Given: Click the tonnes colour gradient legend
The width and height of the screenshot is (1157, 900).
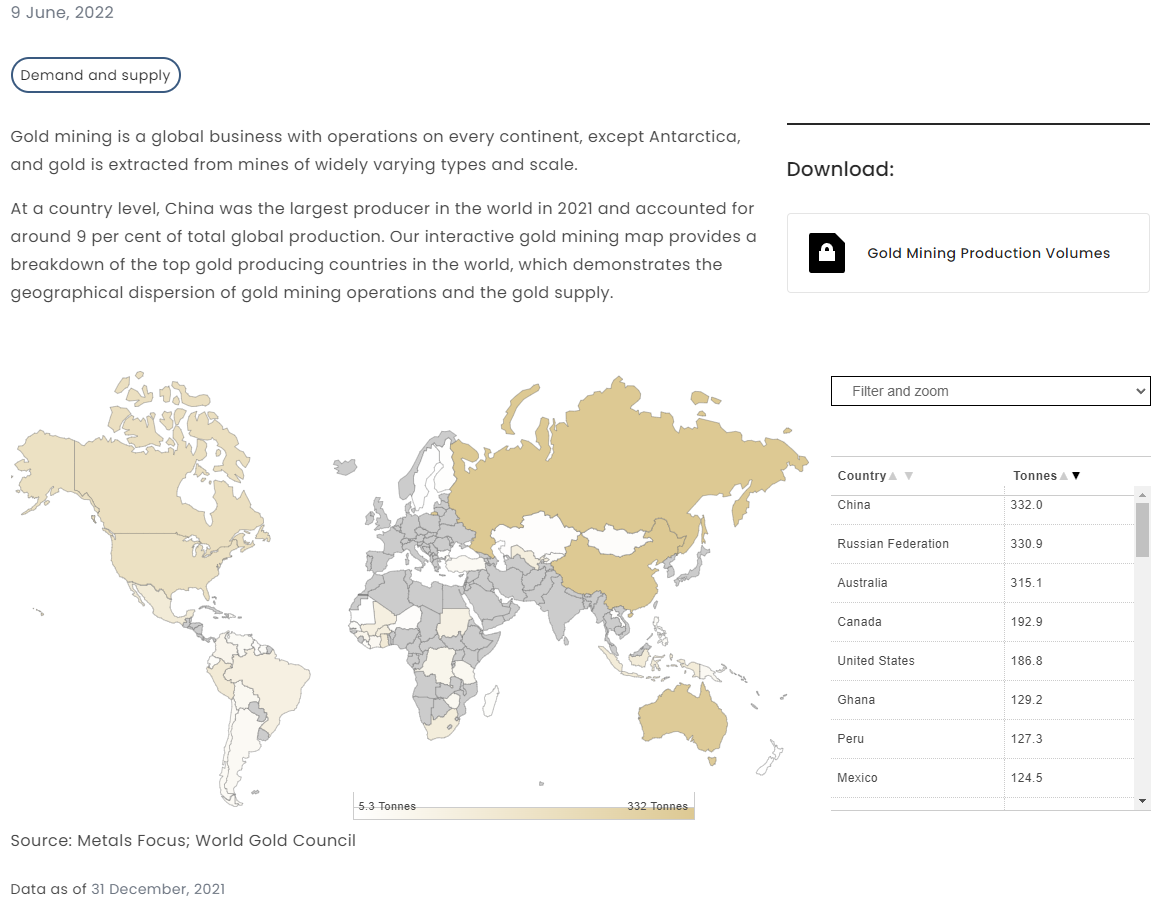Looking at the screenshot, I should pos(524,813).
